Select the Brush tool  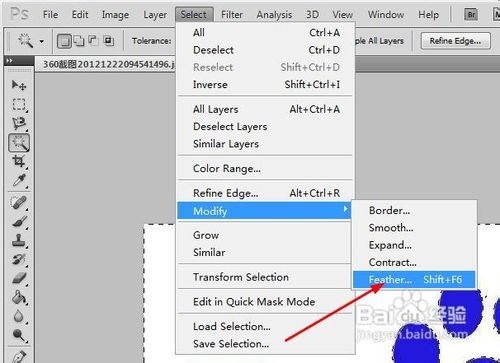coord(19,221)
